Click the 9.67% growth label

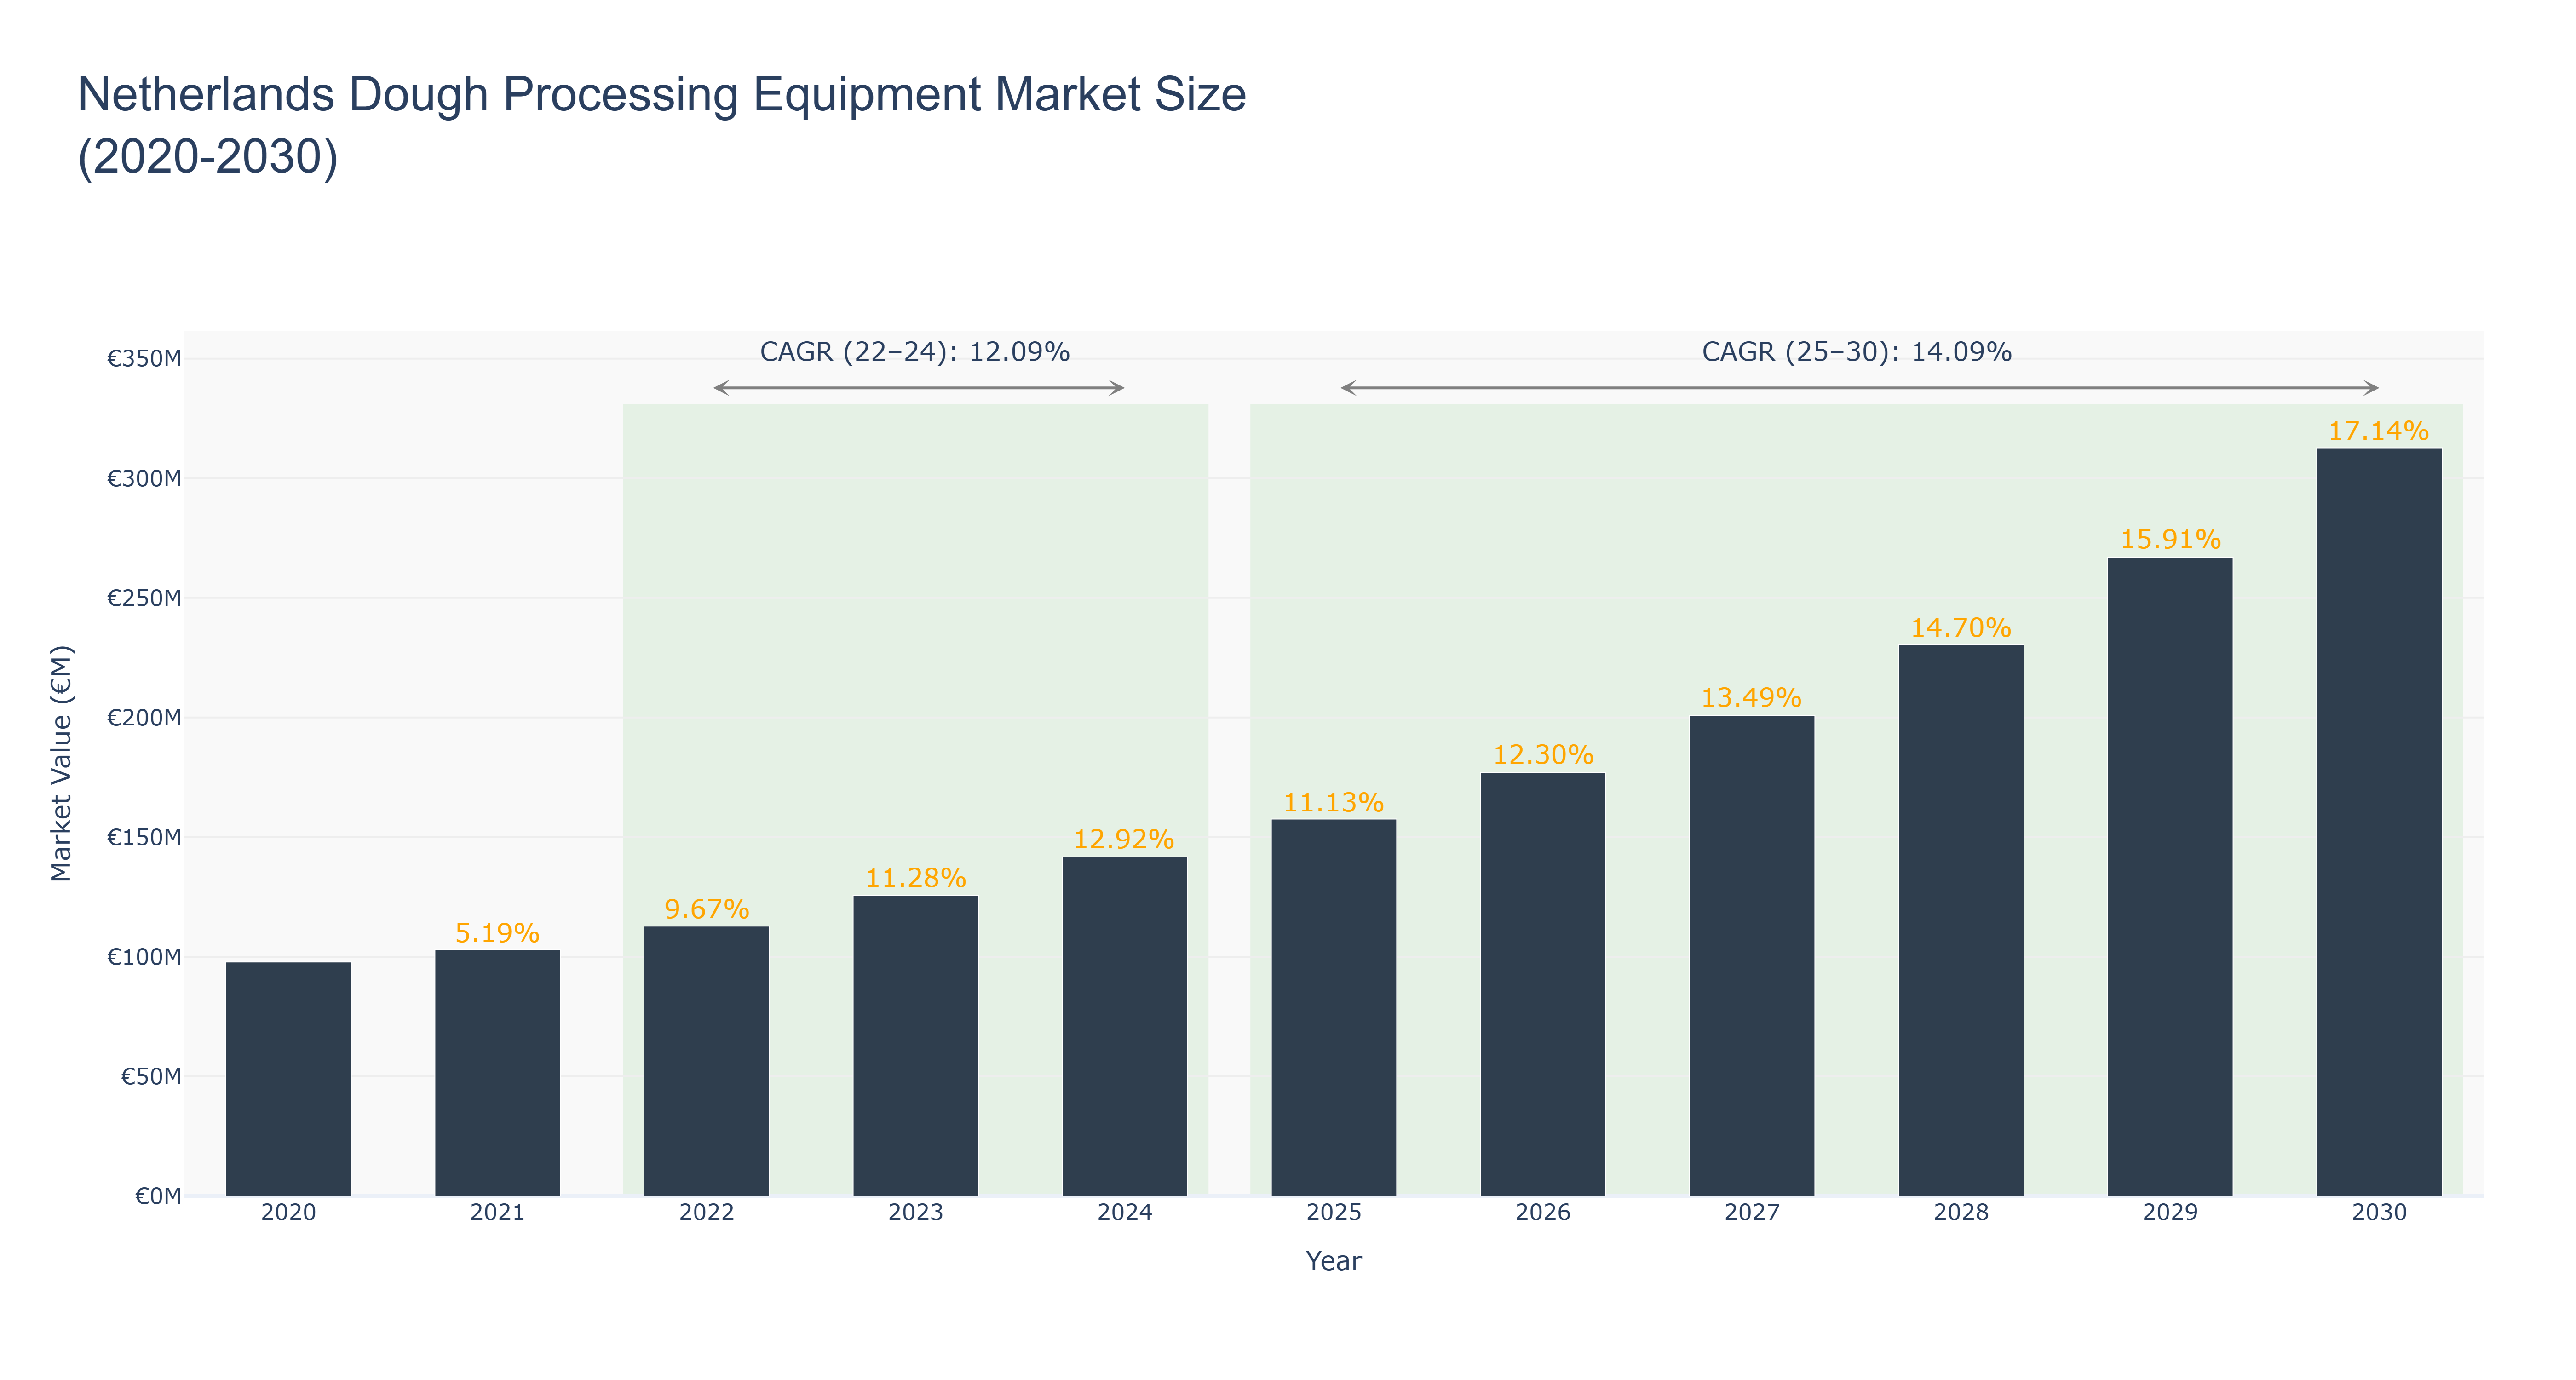click(706, 909)
